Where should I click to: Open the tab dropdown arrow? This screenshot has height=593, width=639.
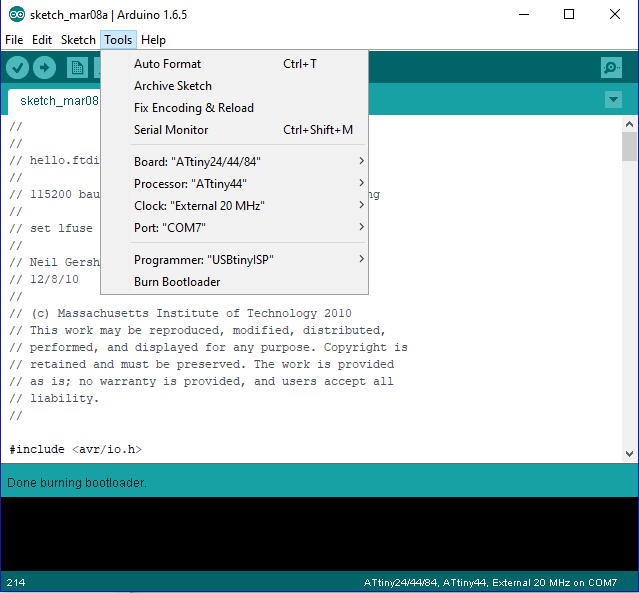(613, 99)
